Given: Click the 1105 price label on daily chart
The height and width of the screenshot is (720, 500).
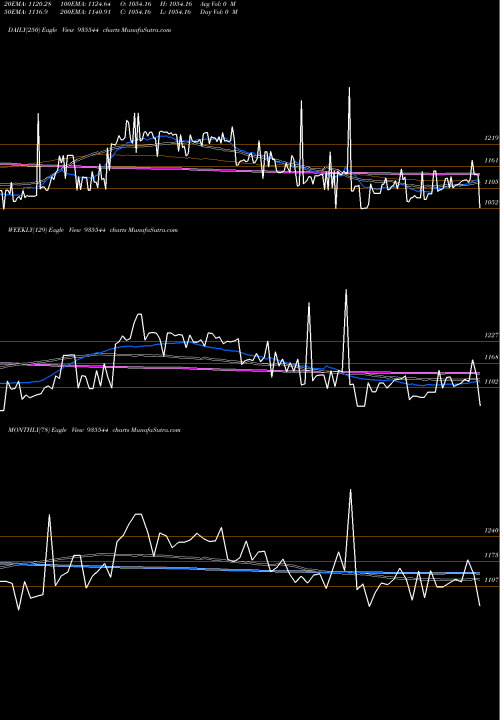Looking at the screenshot, I should pyautogui.click(x=491, y=182).
